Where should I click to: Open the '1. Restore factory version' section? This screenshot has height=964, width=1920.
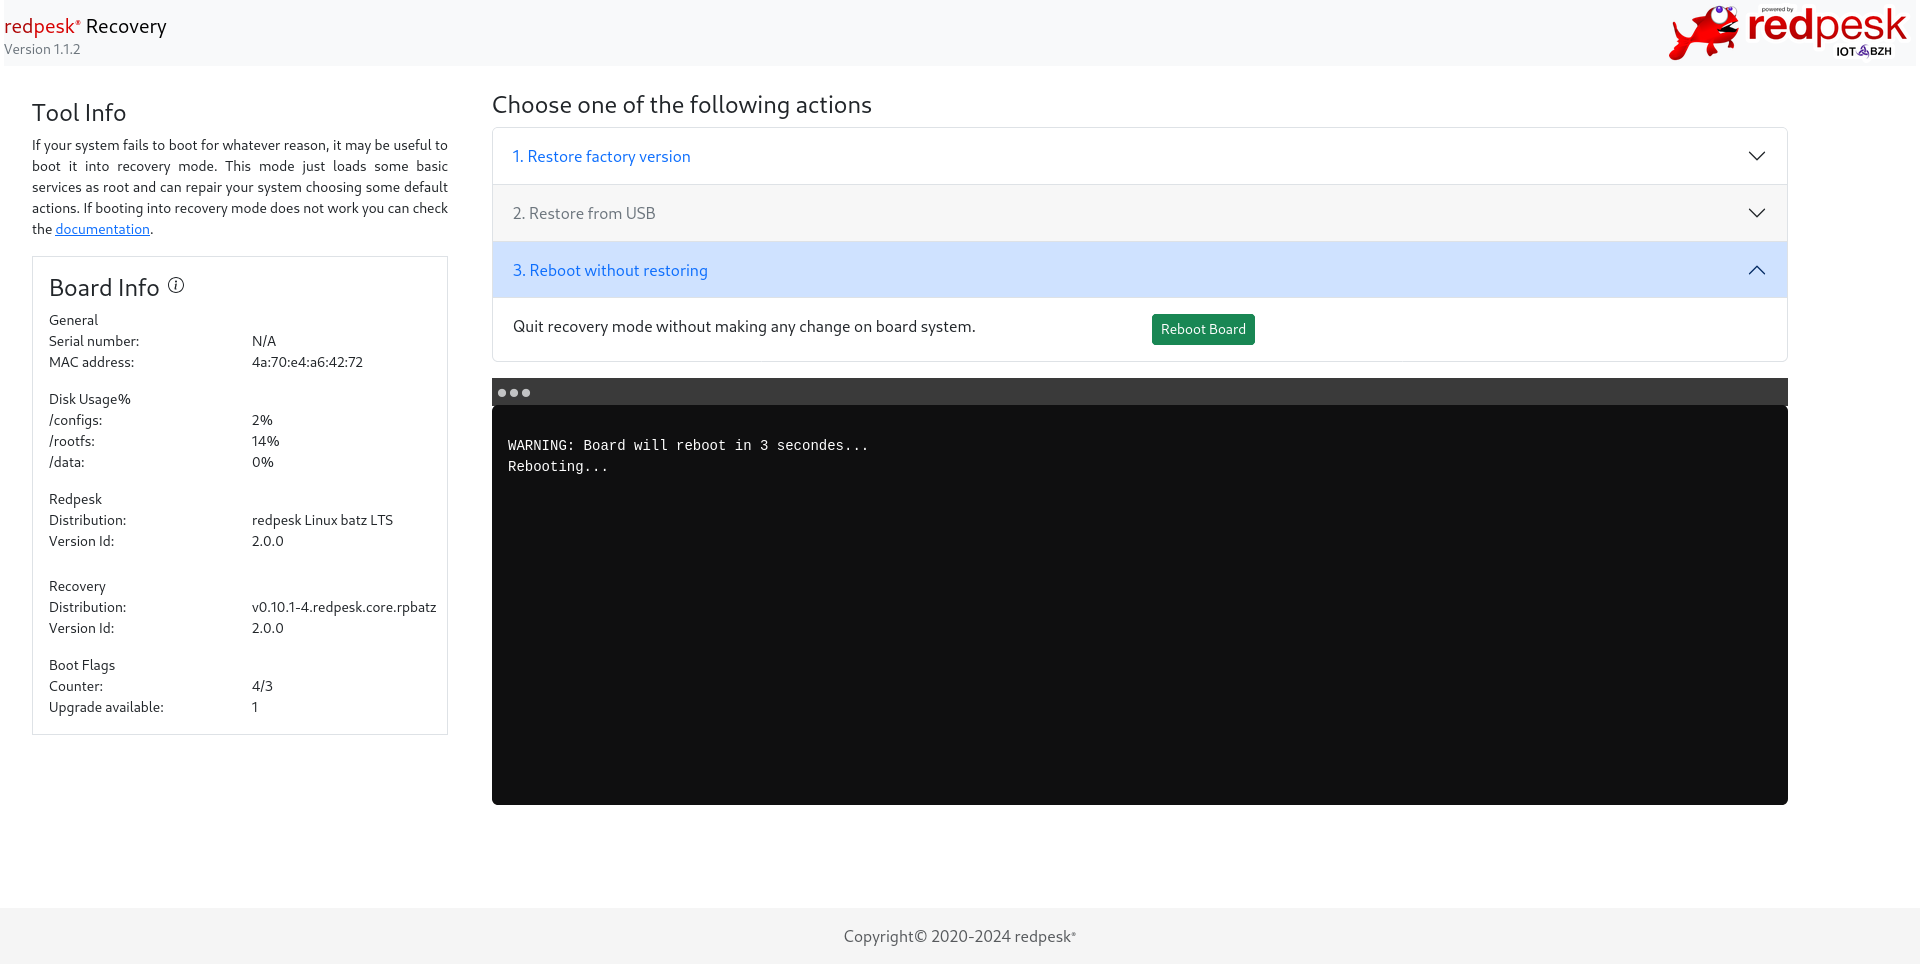pyautogui.click(x=1139, y=156)
